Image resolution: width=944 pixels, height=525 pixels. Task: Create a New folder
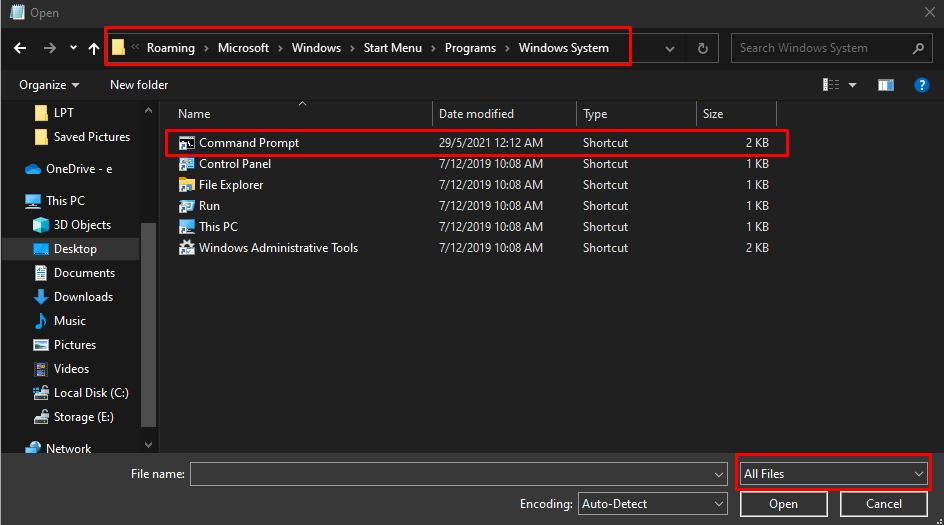139,85
